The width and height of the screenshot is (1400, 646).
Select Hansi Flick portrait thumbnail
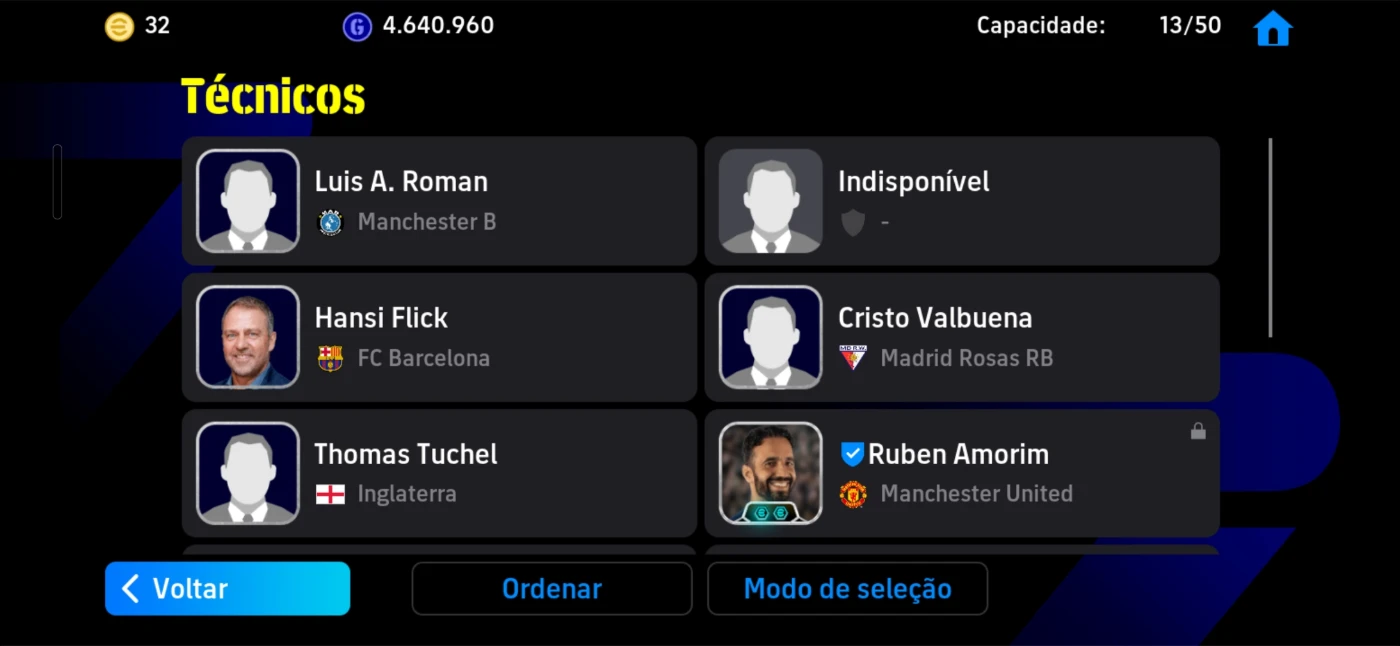click(x=248, y=337)
